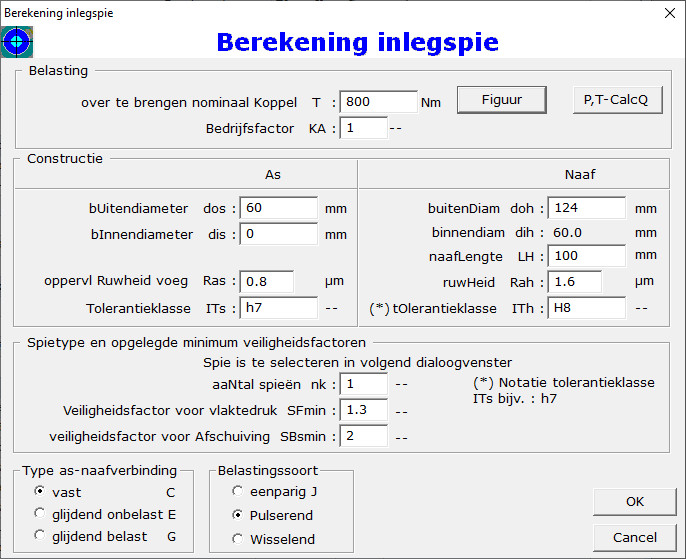This screenshot has width=686, height=559.
Task: Open the Figuur button
Action: point(502,100)
